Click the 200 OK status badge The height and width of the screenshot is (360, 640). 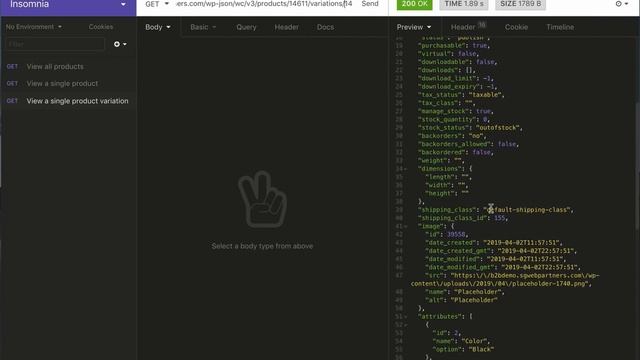pos(415,4)
